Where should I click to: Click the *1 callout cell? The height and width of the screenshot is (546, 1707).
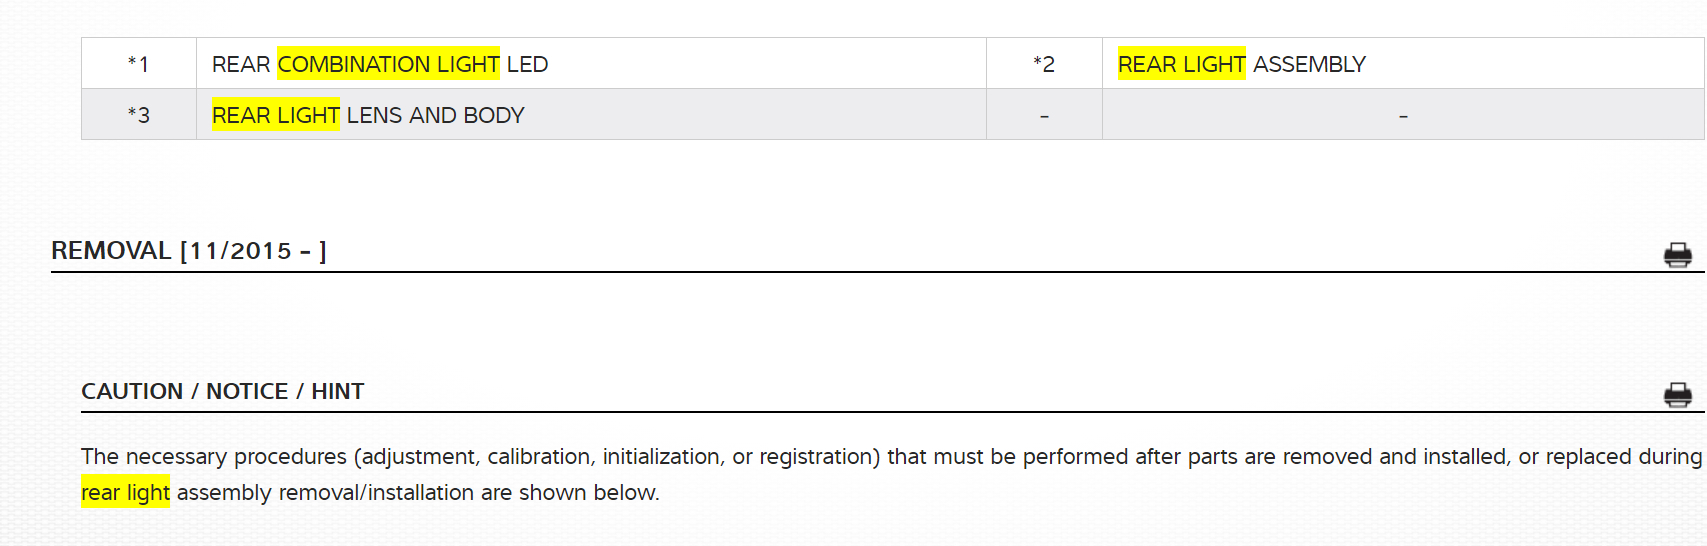(138, 64)
